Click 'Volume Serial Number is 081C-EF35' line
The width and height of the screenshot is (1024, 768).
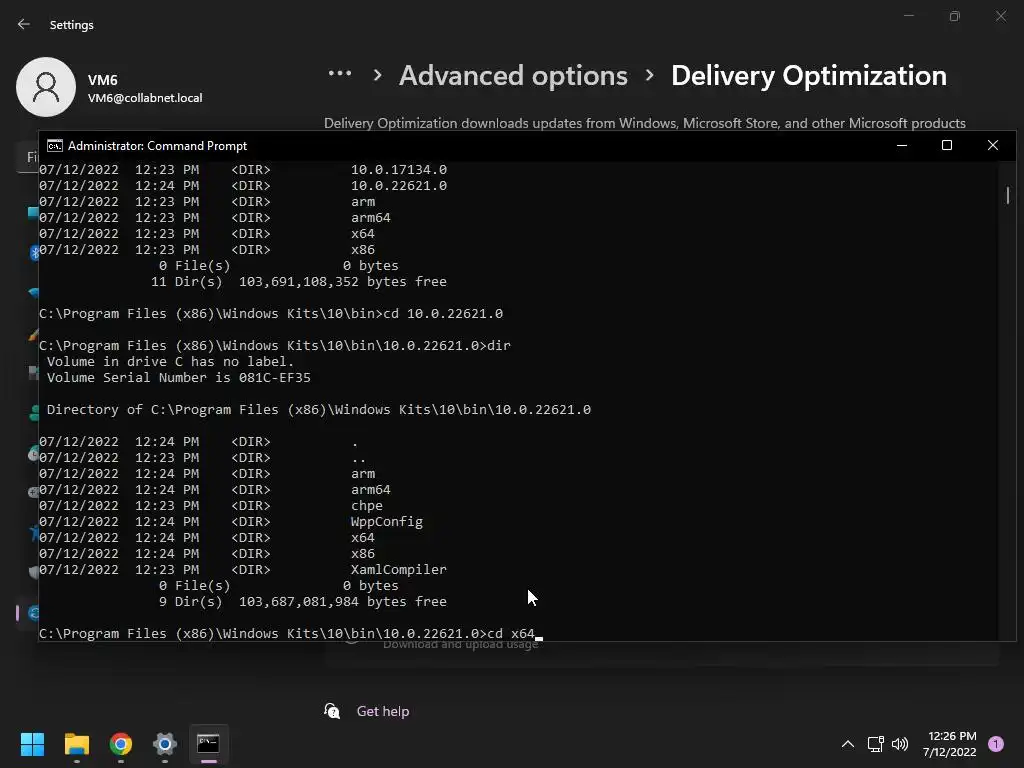click(178, 377)
